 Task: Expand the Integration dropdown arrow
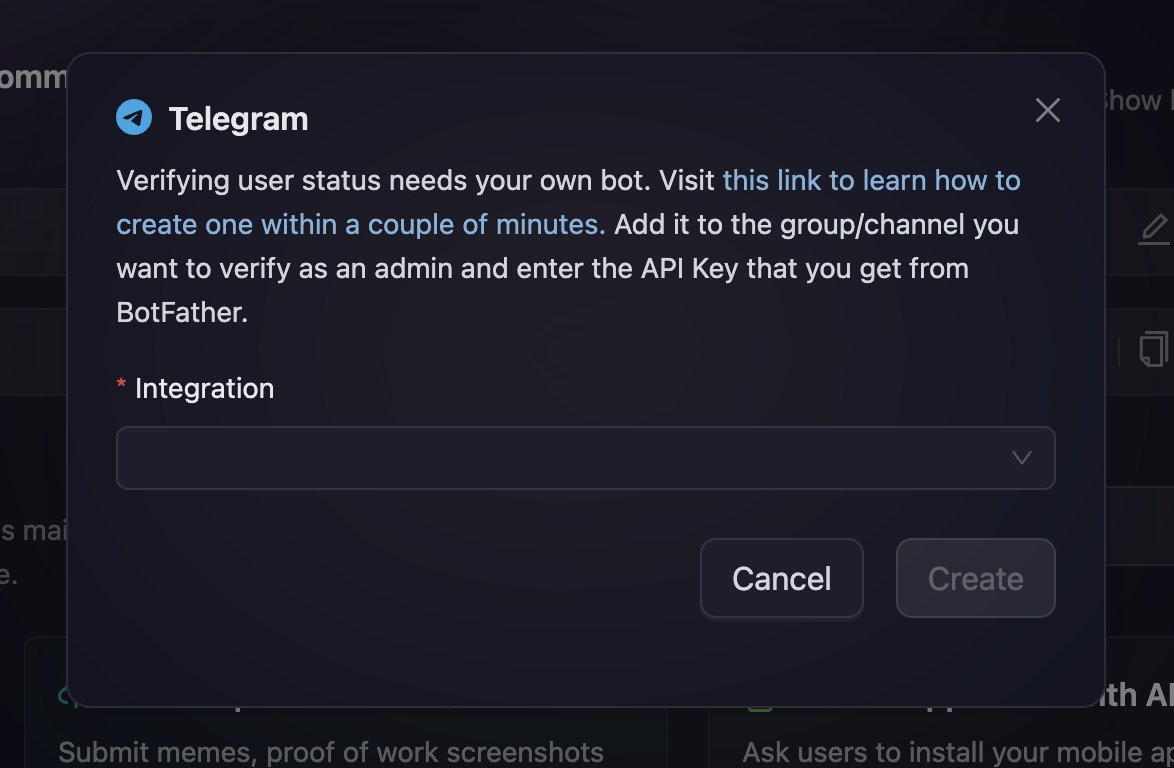(x=1021, y=458)
